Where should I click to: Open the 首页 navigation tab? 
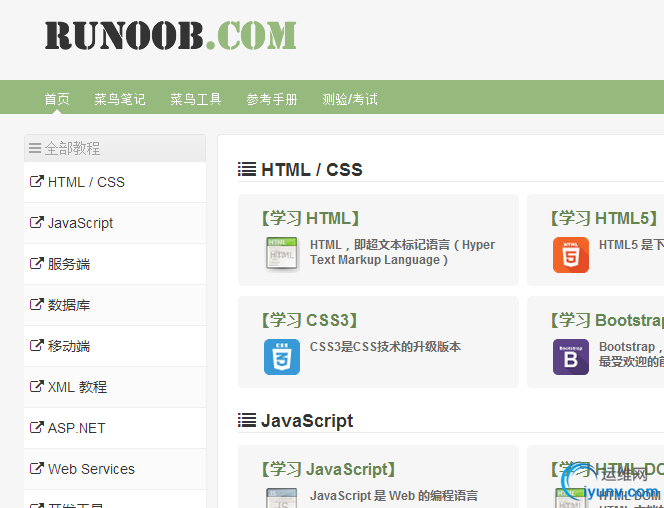[x=57, y=99]
